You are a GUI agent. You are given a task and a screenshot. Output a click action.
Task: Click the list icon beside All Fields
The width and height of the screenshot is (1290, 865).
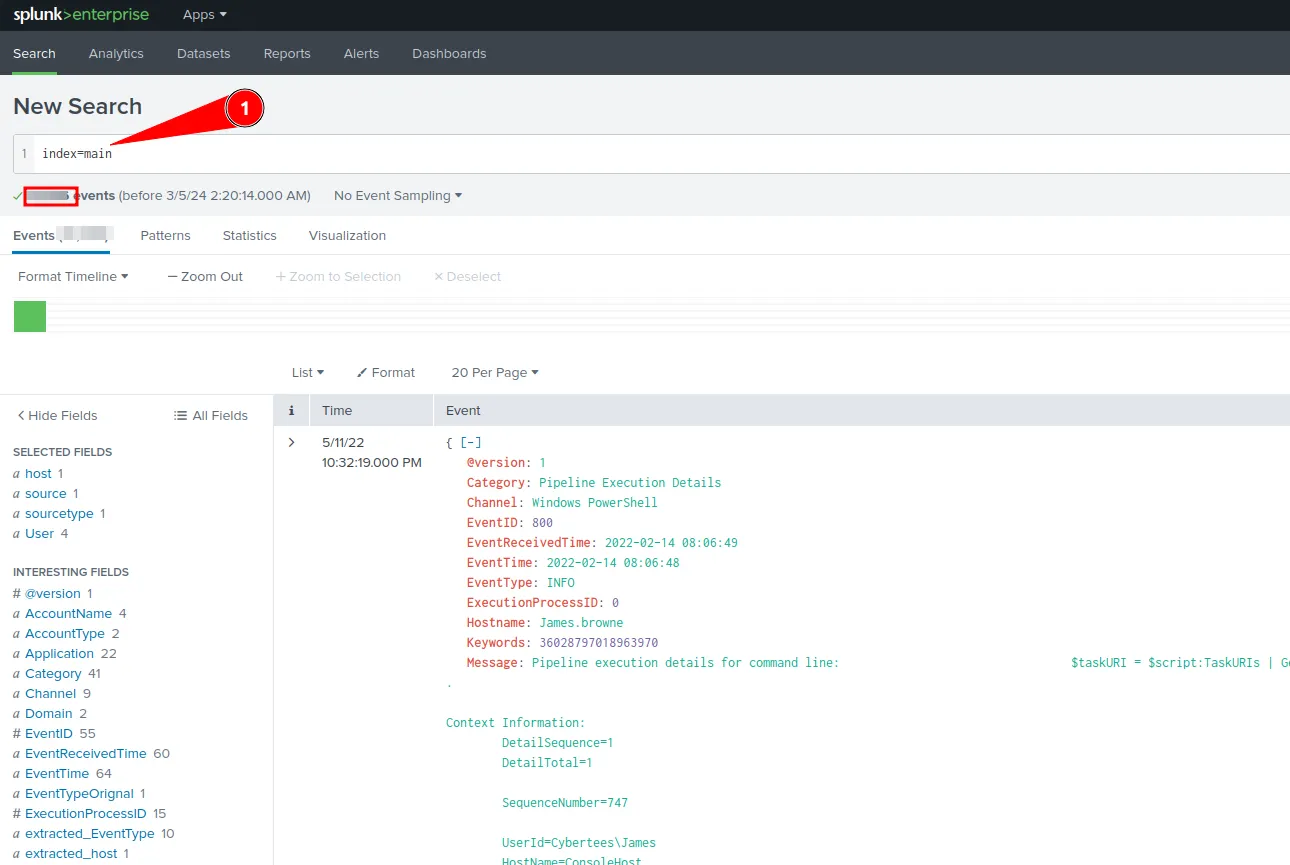pyautogui.click(x=179, y=415)
